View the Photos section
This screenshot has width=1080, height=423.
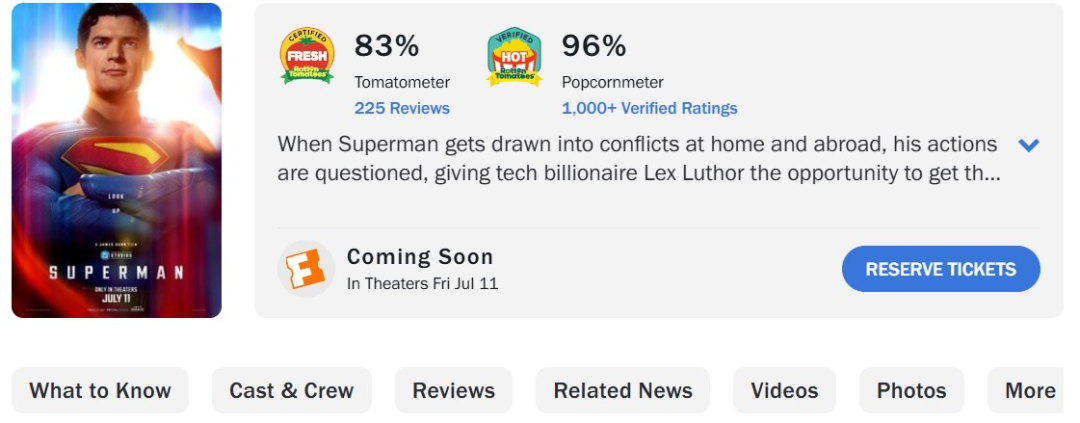tap(911, 390)
